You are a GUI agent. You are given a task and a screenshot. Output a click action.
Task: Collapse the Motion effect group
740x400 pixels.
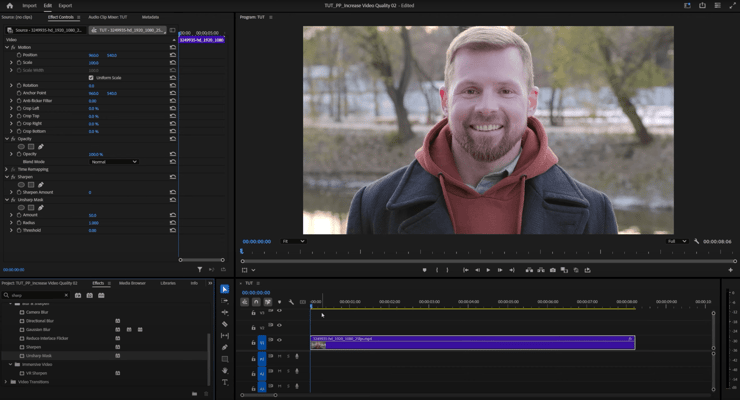click(7, 47)
